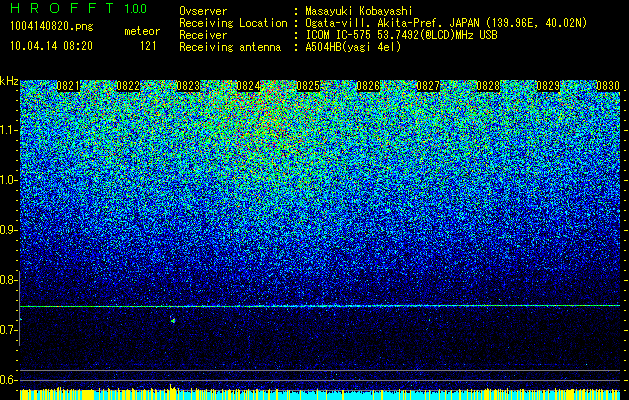
Task: Select the 0829 time label
Action: [548, 86]
